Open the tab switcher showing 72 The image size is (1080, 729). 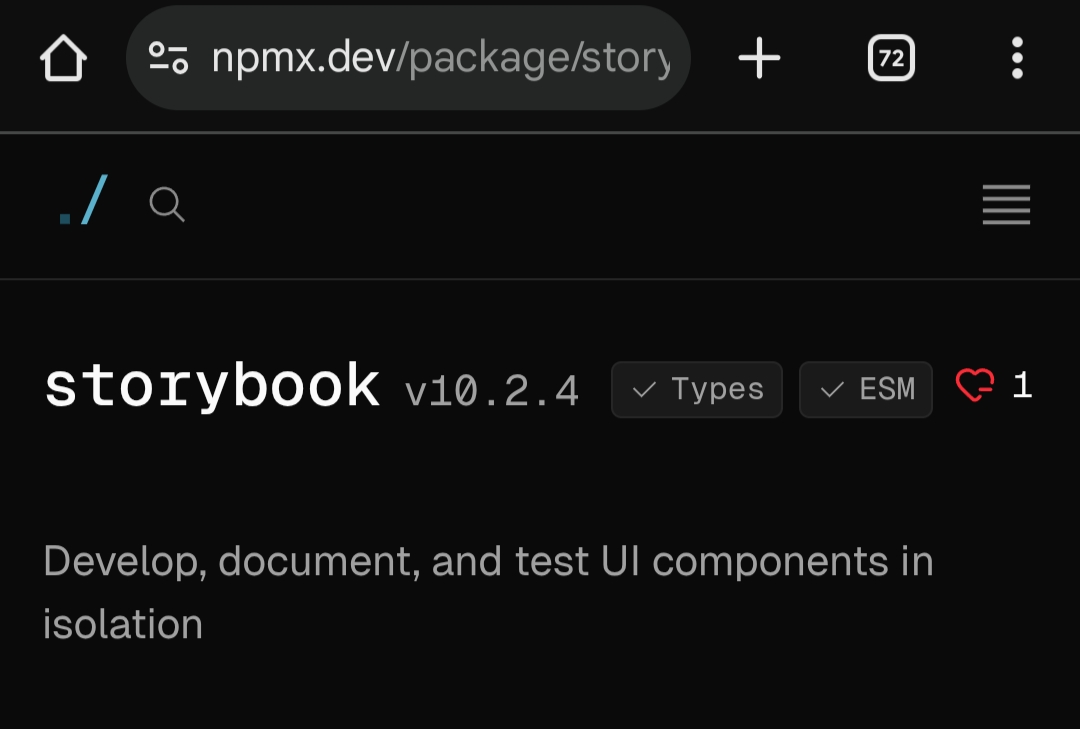[x=891, y=59]
